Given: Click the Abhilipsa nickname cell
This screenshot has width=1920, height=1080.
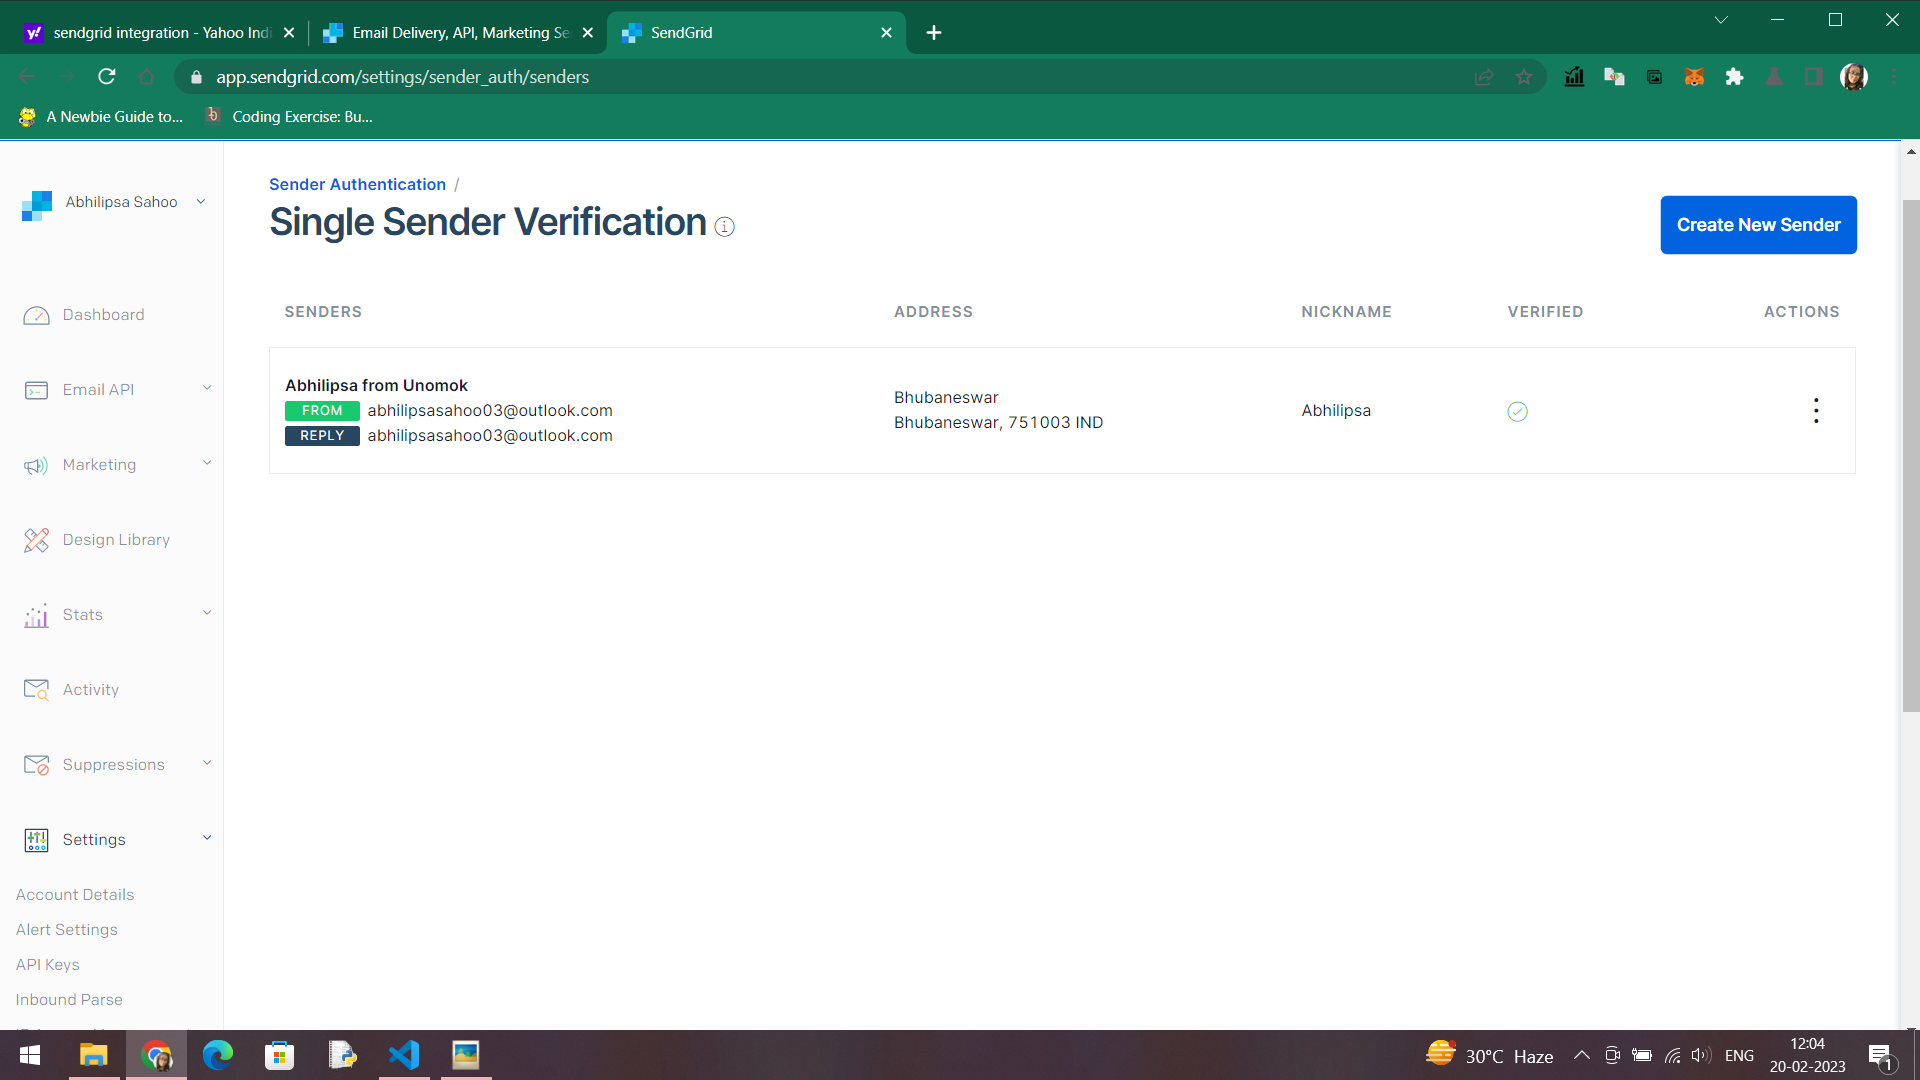Looking at the screenshot, I should (x=1336, y=411).
